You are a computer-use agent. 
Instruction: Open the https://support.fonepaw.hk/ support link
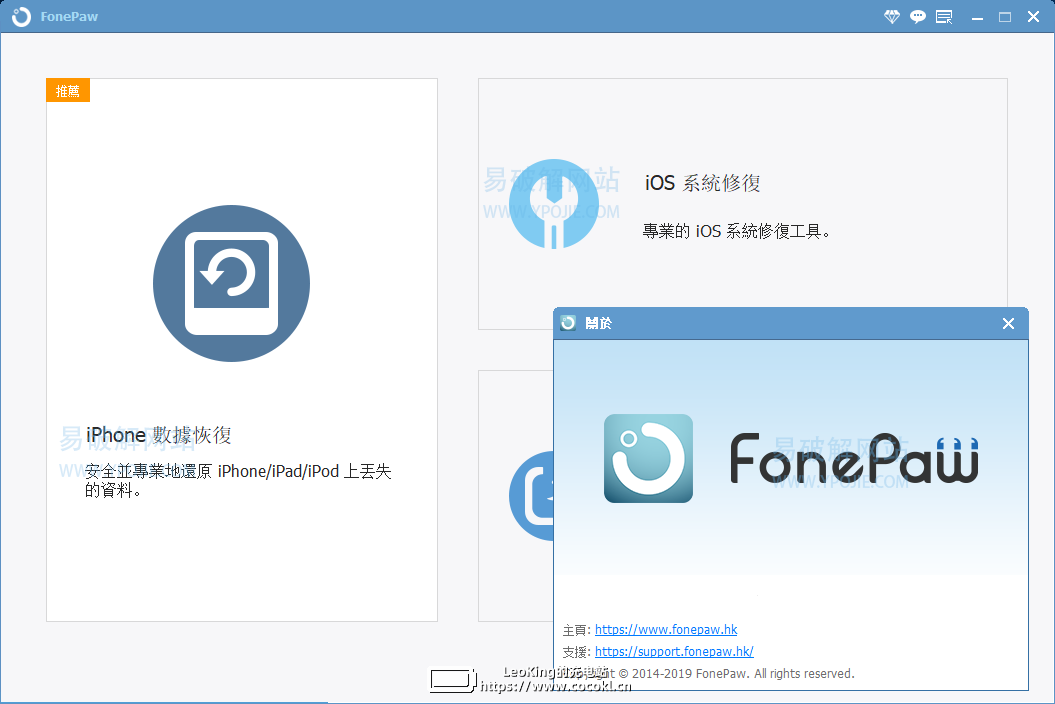[x=674, y=652]
